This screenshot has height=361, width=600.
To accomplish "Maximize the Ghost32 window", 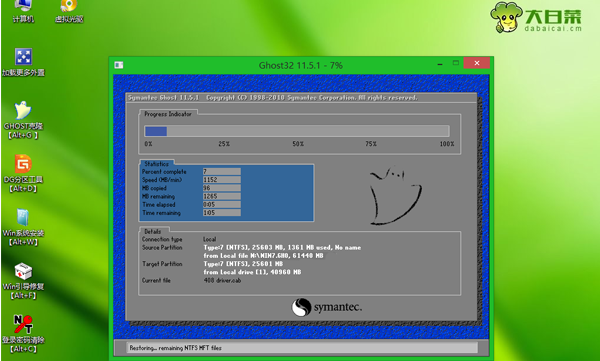I will coord(455,63).
